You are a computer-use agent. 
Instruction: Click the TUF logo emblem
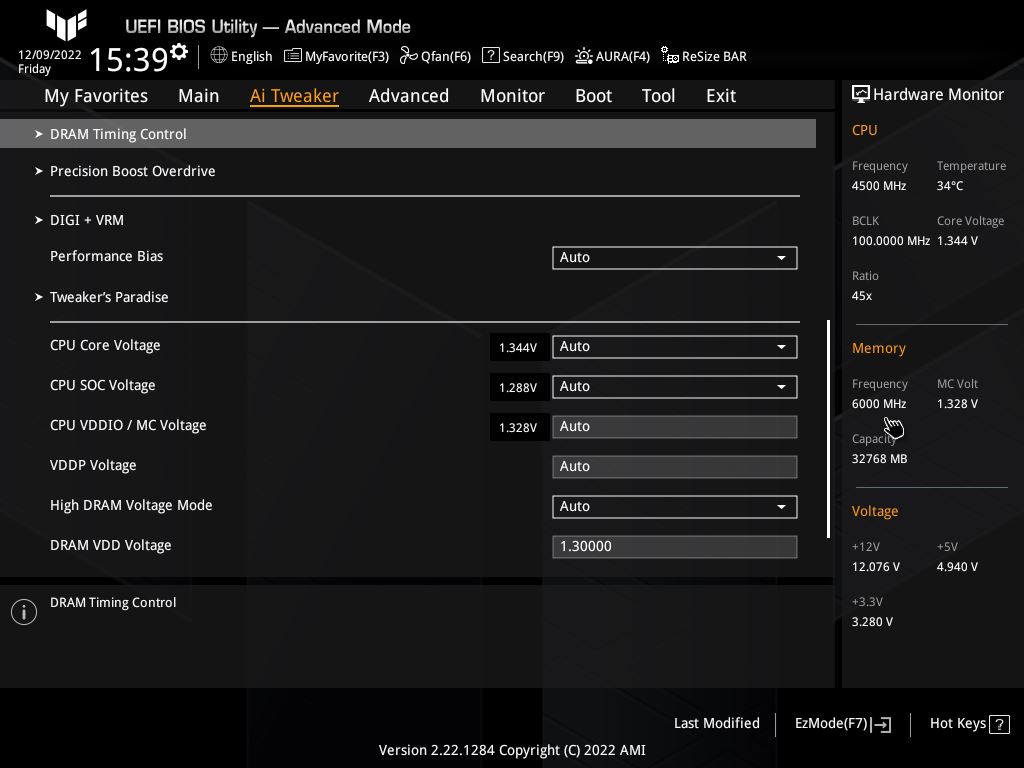point(67,25)
